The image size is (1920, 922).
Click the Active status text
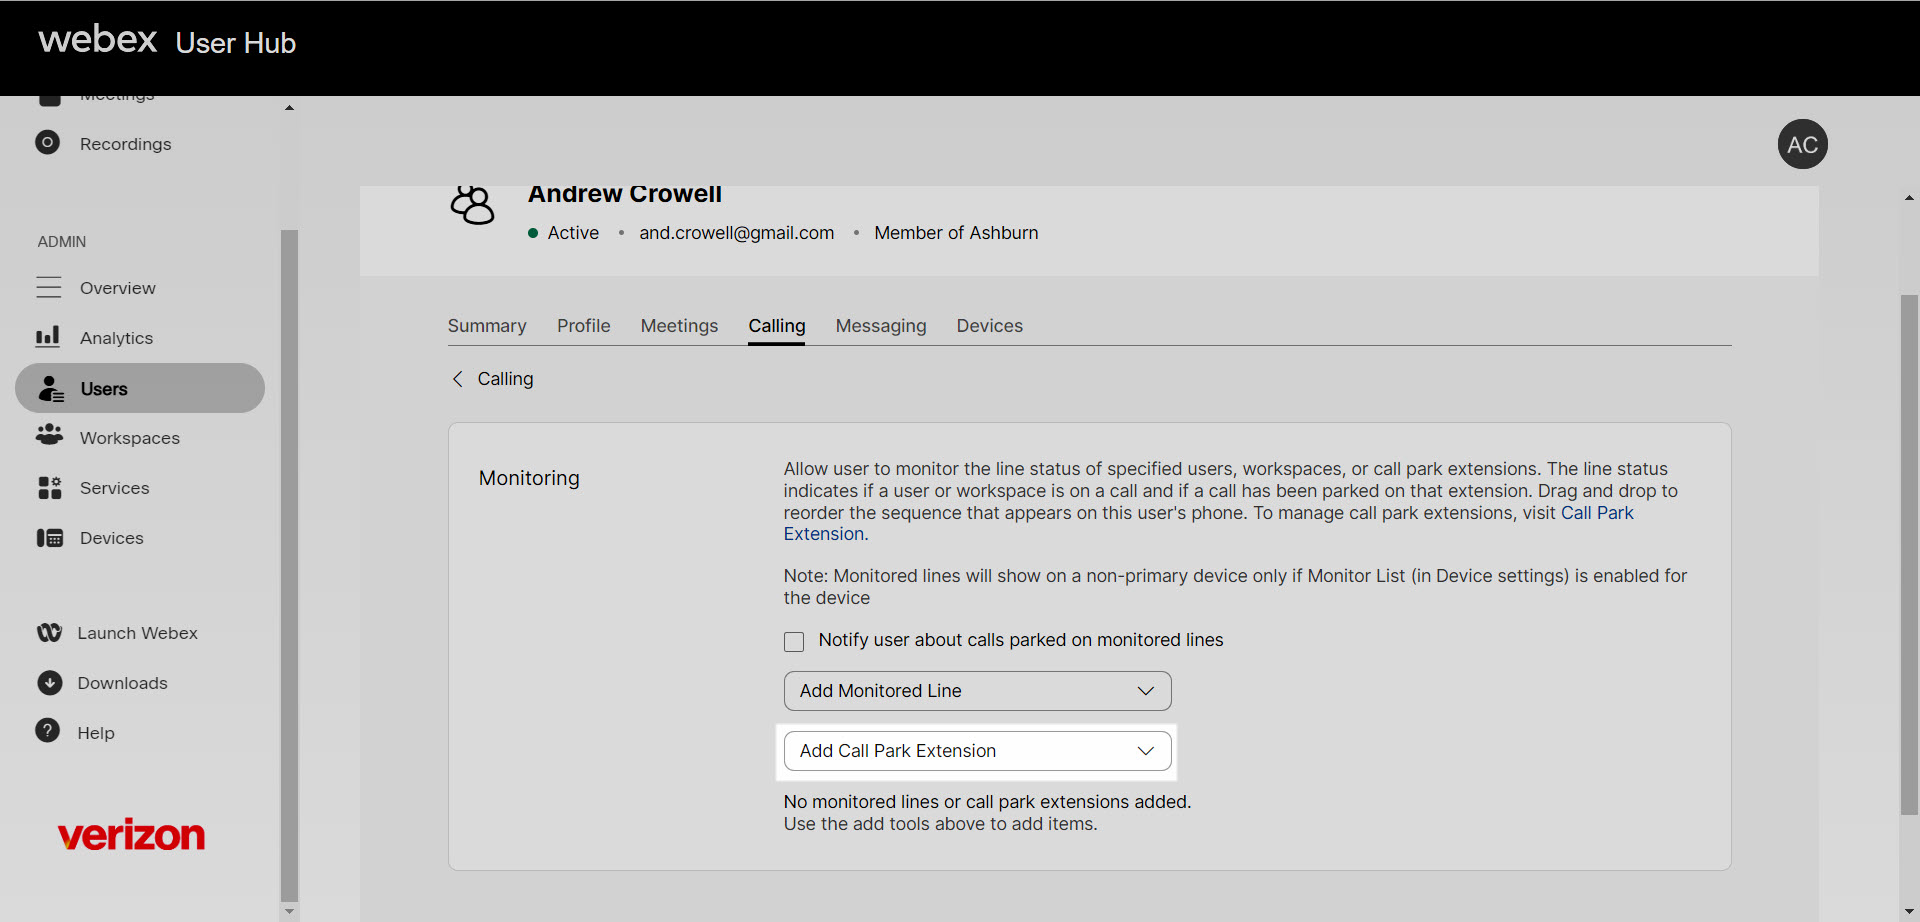(x=573, y=233)
